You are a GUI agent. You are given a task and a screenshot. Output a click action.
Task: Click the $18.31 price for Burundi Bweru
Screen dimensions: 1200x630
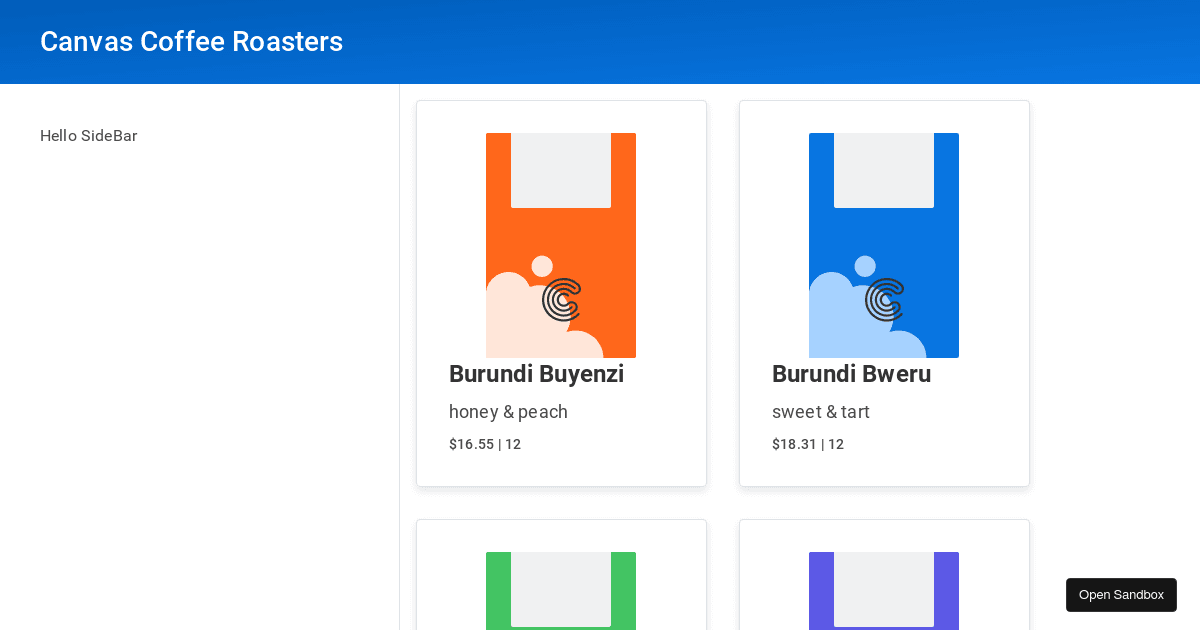[x=808, y=444]
